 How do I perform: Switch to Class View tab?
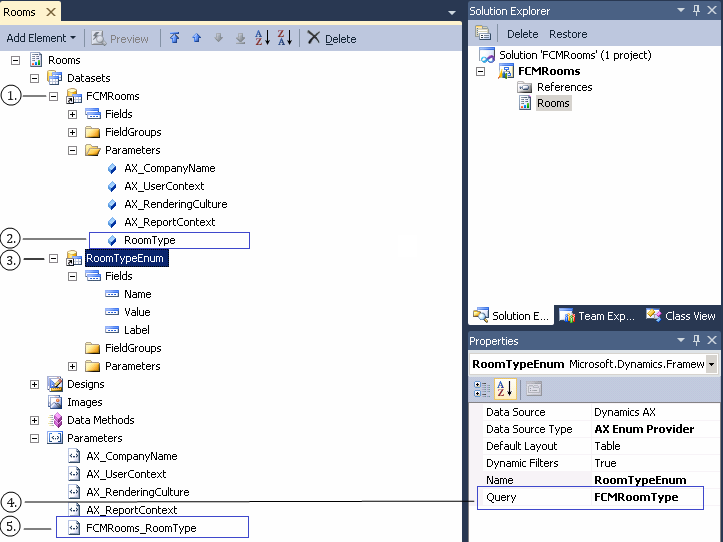click(x=681, y=316)
